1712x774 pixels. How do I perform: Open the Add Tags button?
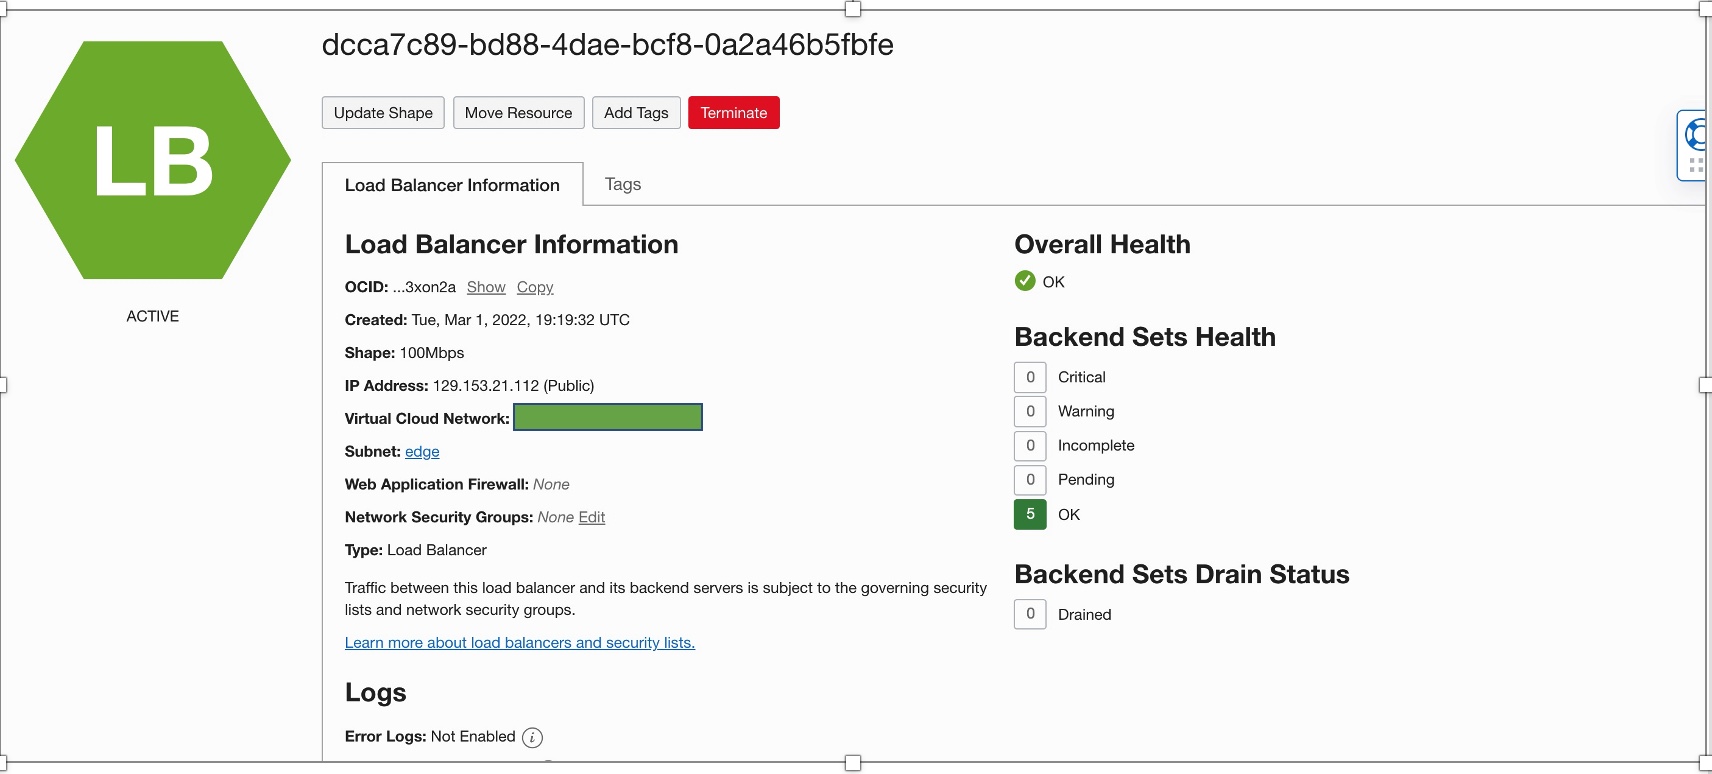(636, 113)
